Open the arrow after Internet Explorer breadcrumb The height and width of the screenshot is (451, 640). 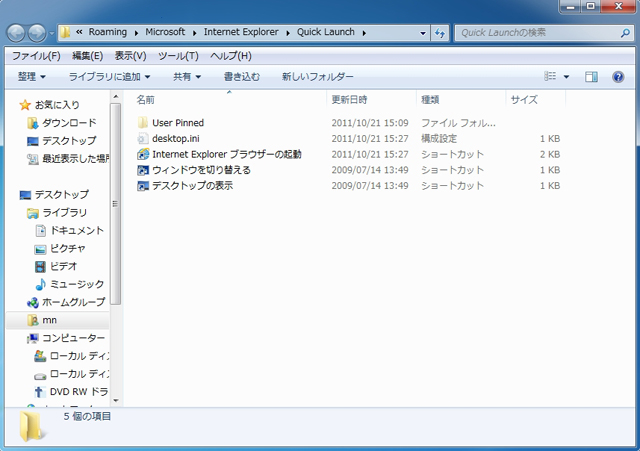click(x=288, y=33)
